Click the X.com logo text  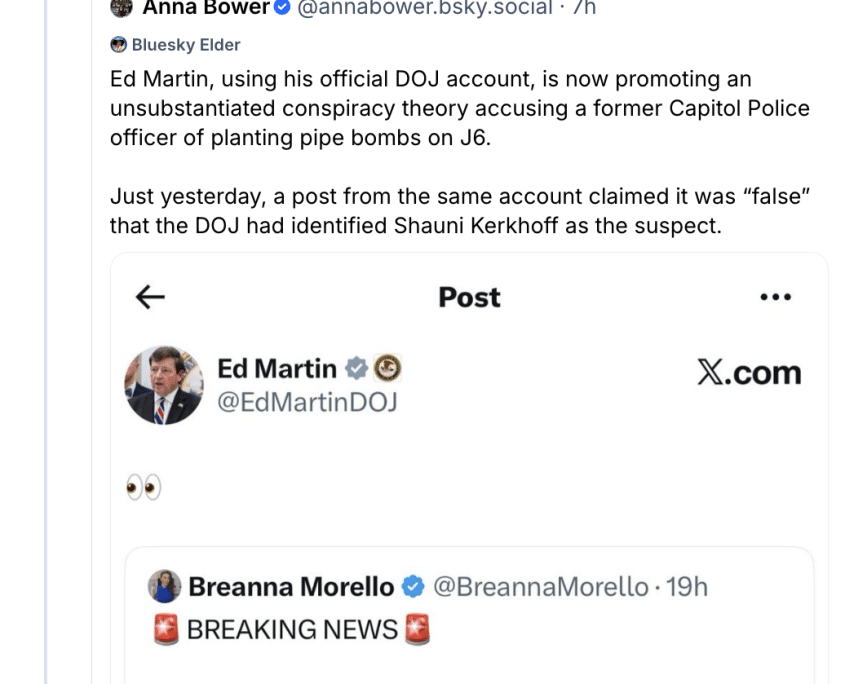(x=748, y=372)
